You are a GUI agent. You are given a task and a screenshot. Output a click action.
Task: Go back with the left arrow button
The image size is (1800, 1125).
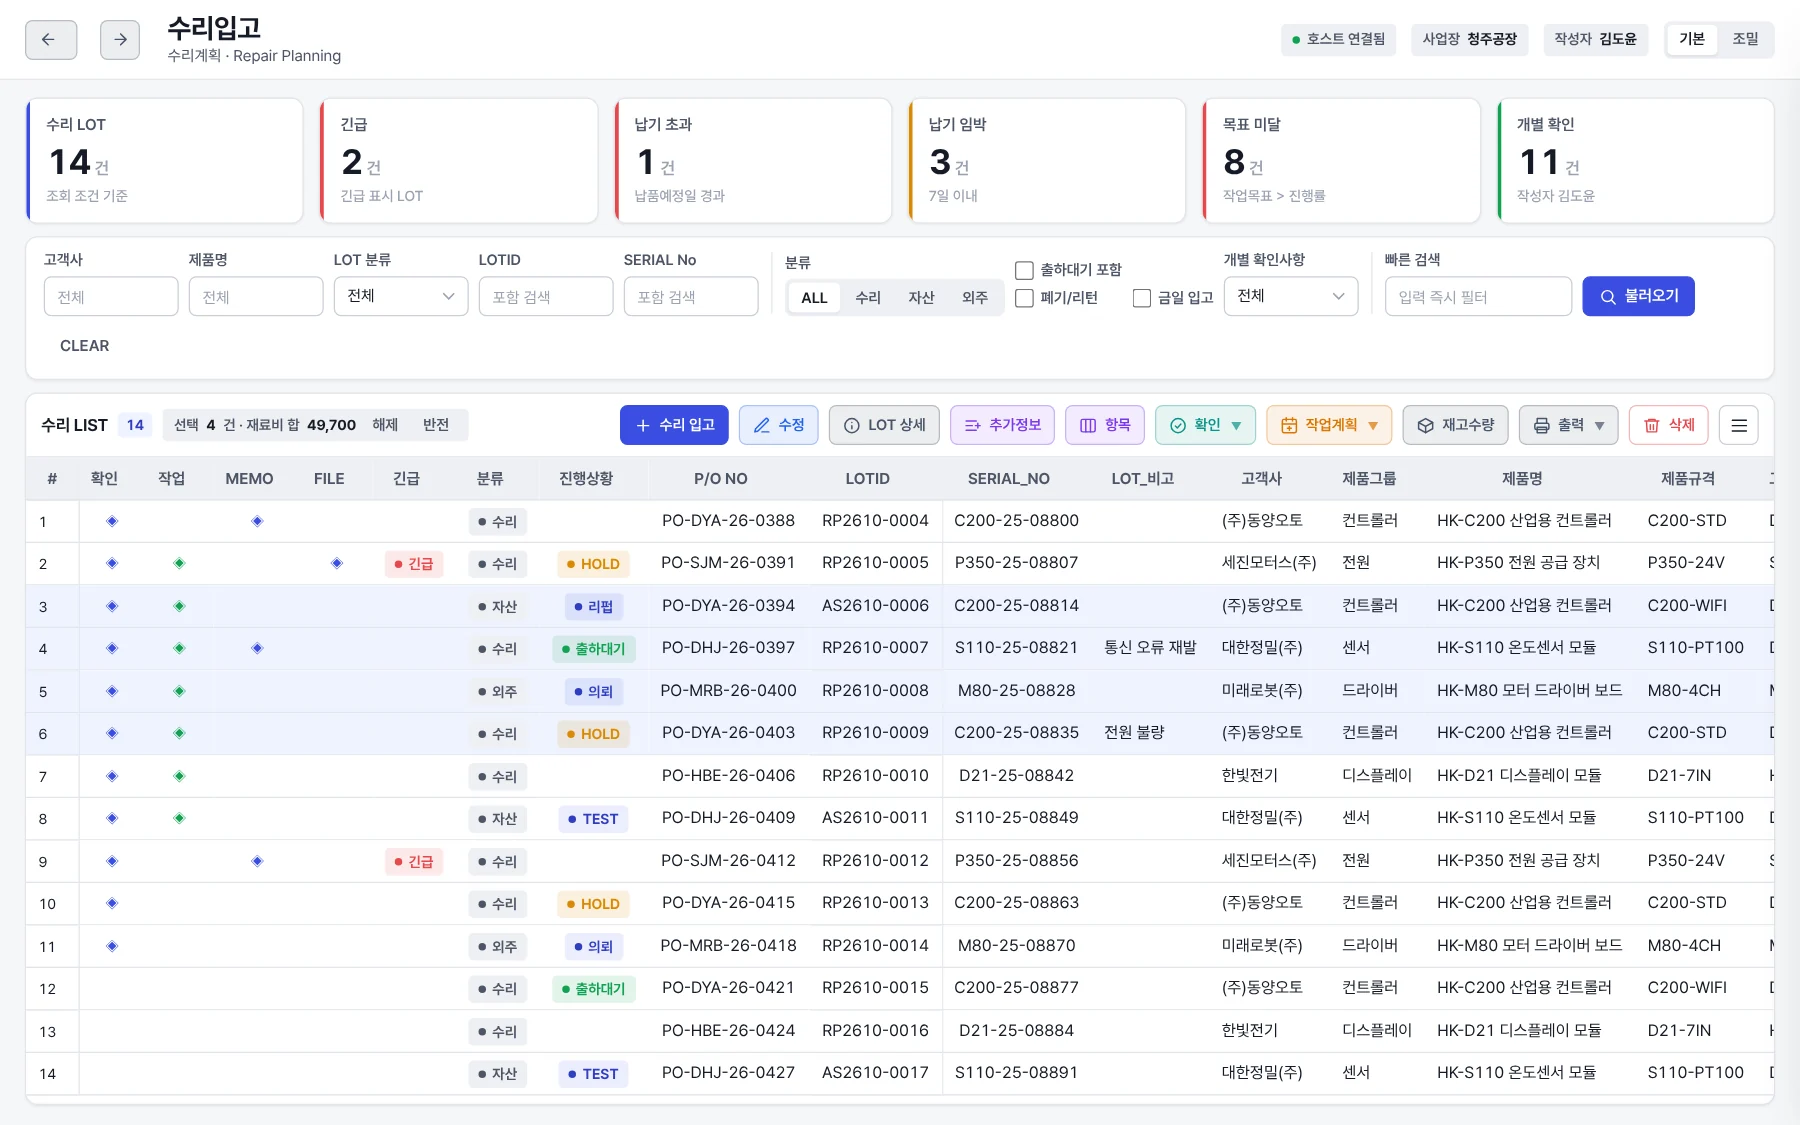point(51,40)
